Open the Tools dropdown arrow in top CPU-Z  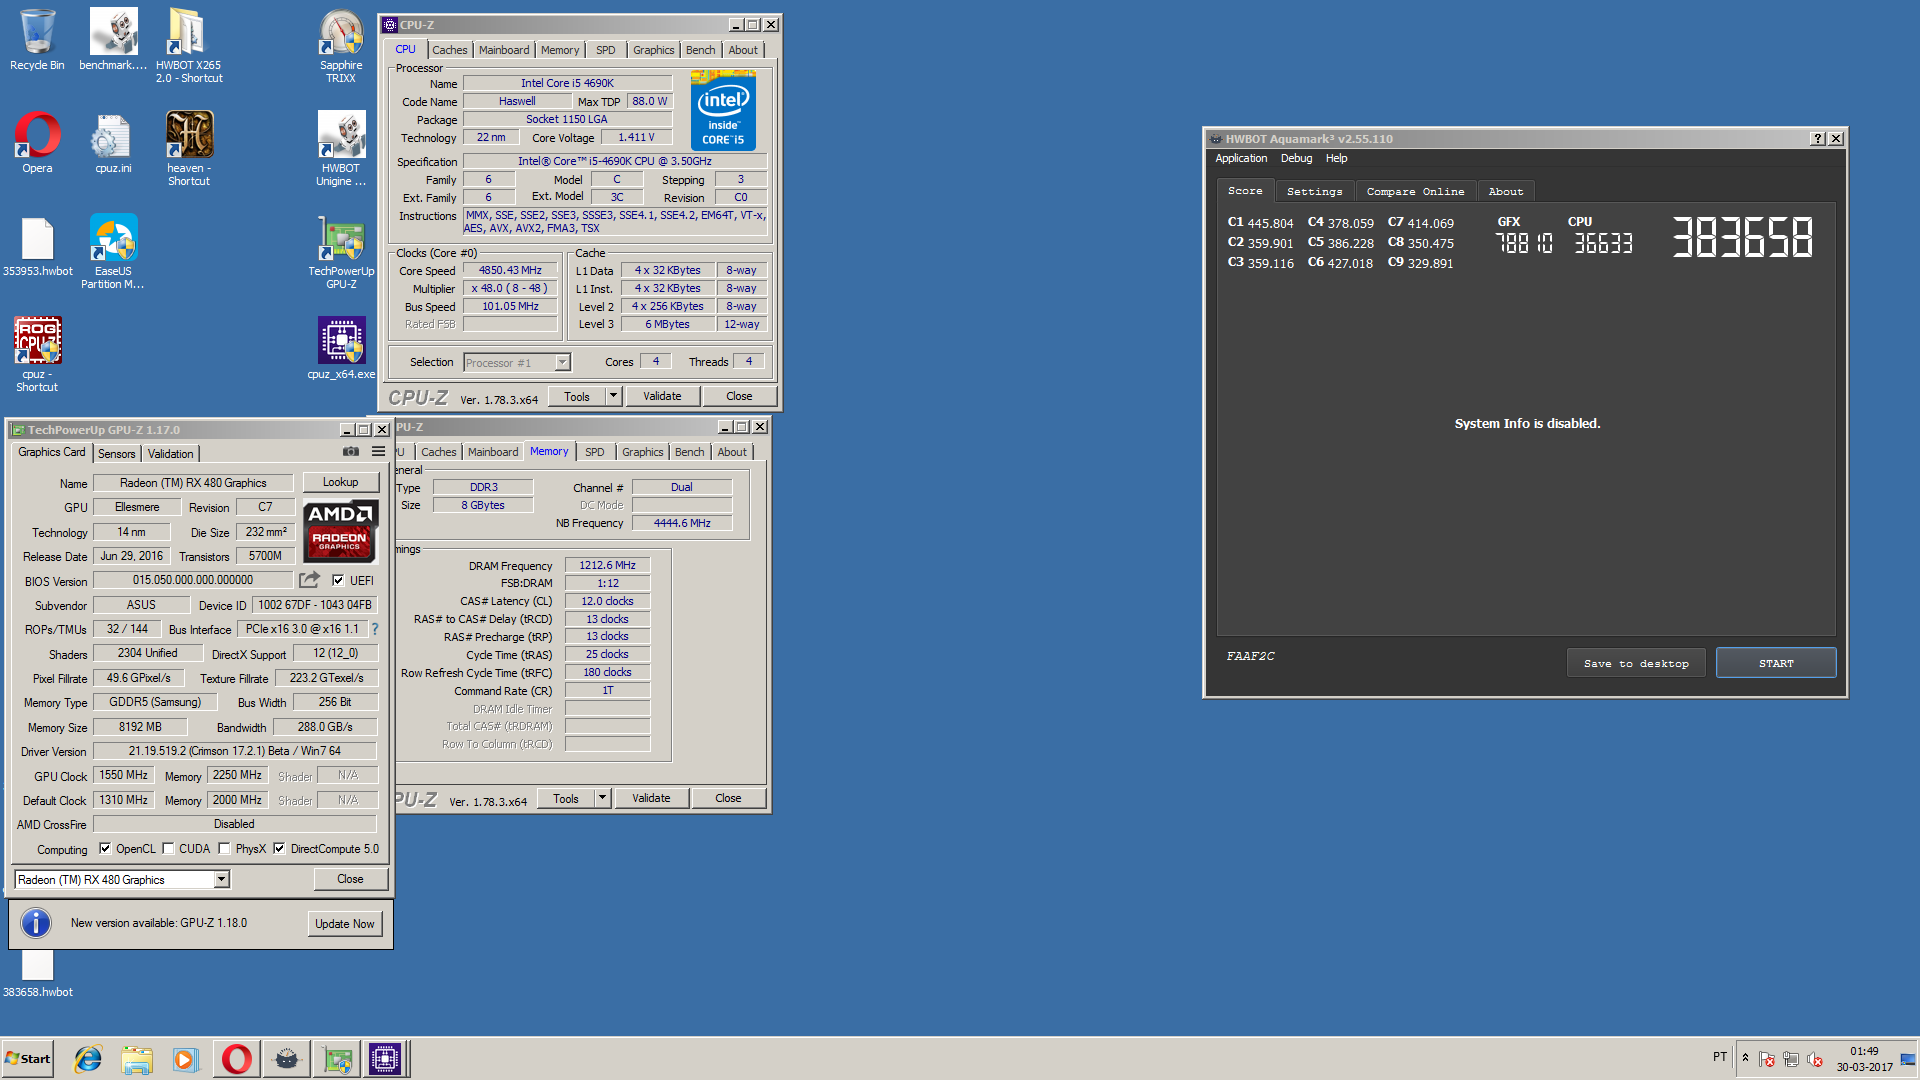tap(613, 396)
